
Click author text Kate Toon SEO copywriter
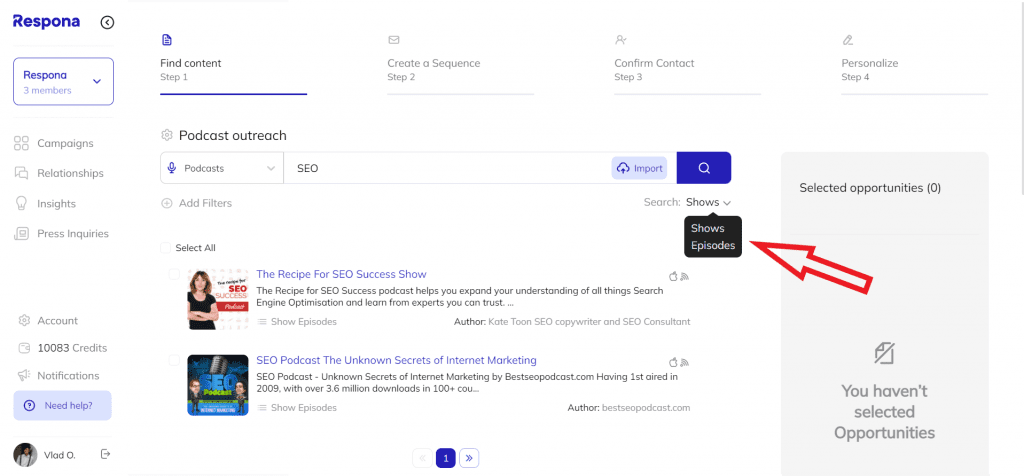point(589,322)
